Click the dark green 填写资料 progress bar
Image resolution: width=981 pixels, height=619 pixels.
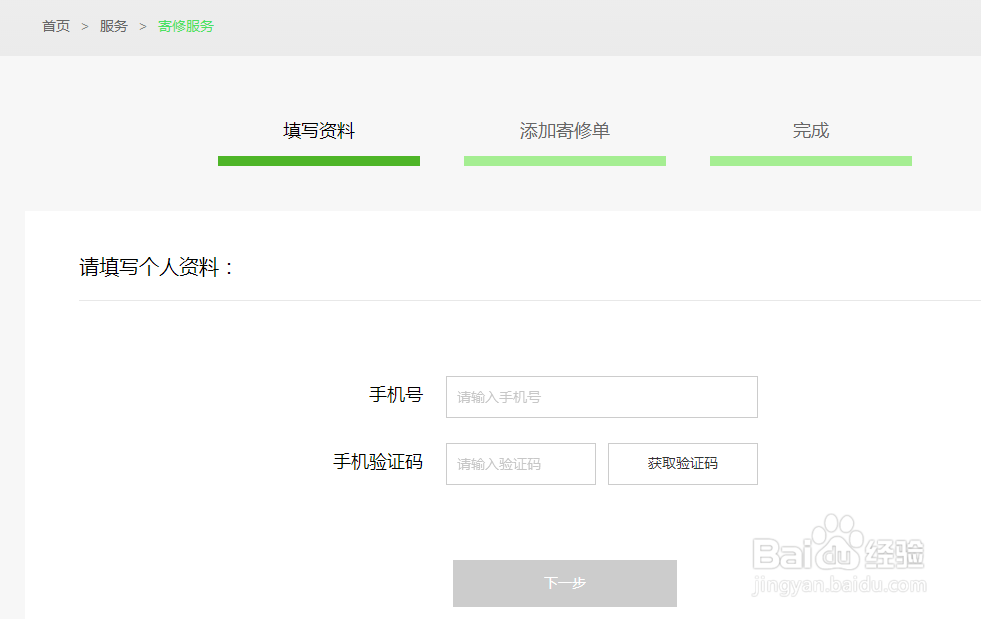coord(318,160)
